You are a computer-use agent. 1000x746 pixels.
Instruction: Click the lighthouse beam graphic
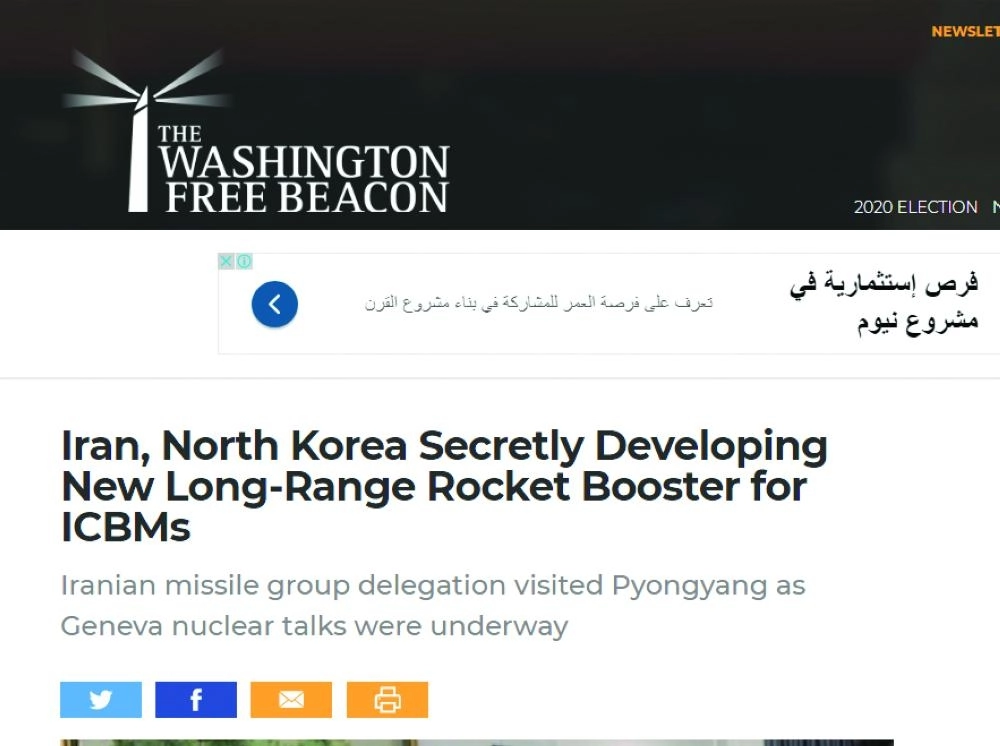[x=146, y=80]
